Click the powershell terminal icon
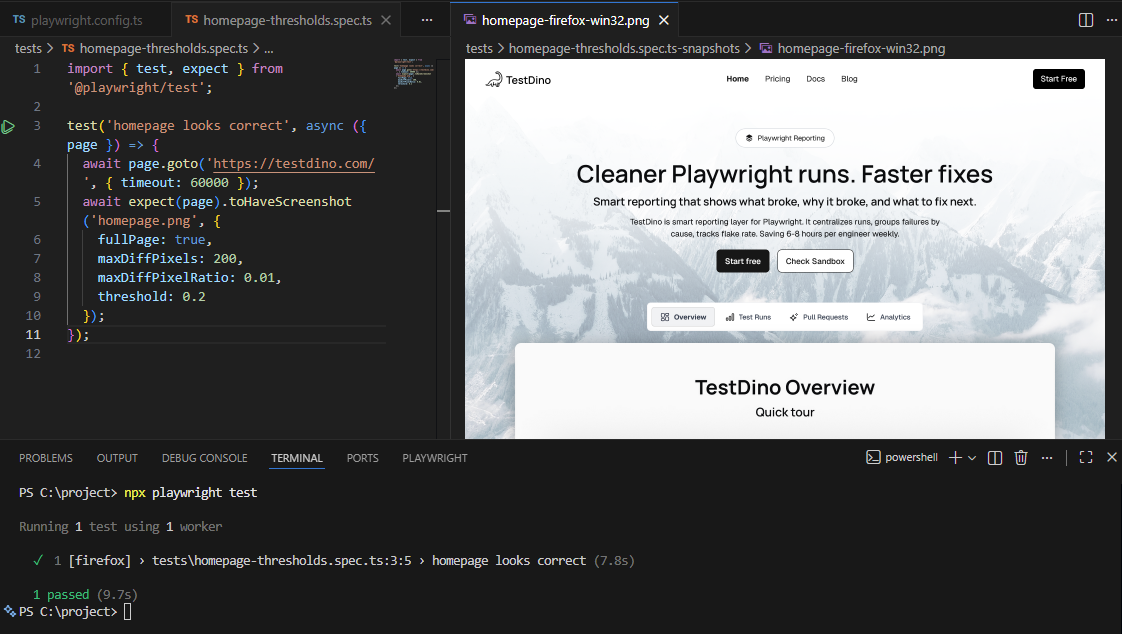1122x634 pixels. (x=872, y=458)
